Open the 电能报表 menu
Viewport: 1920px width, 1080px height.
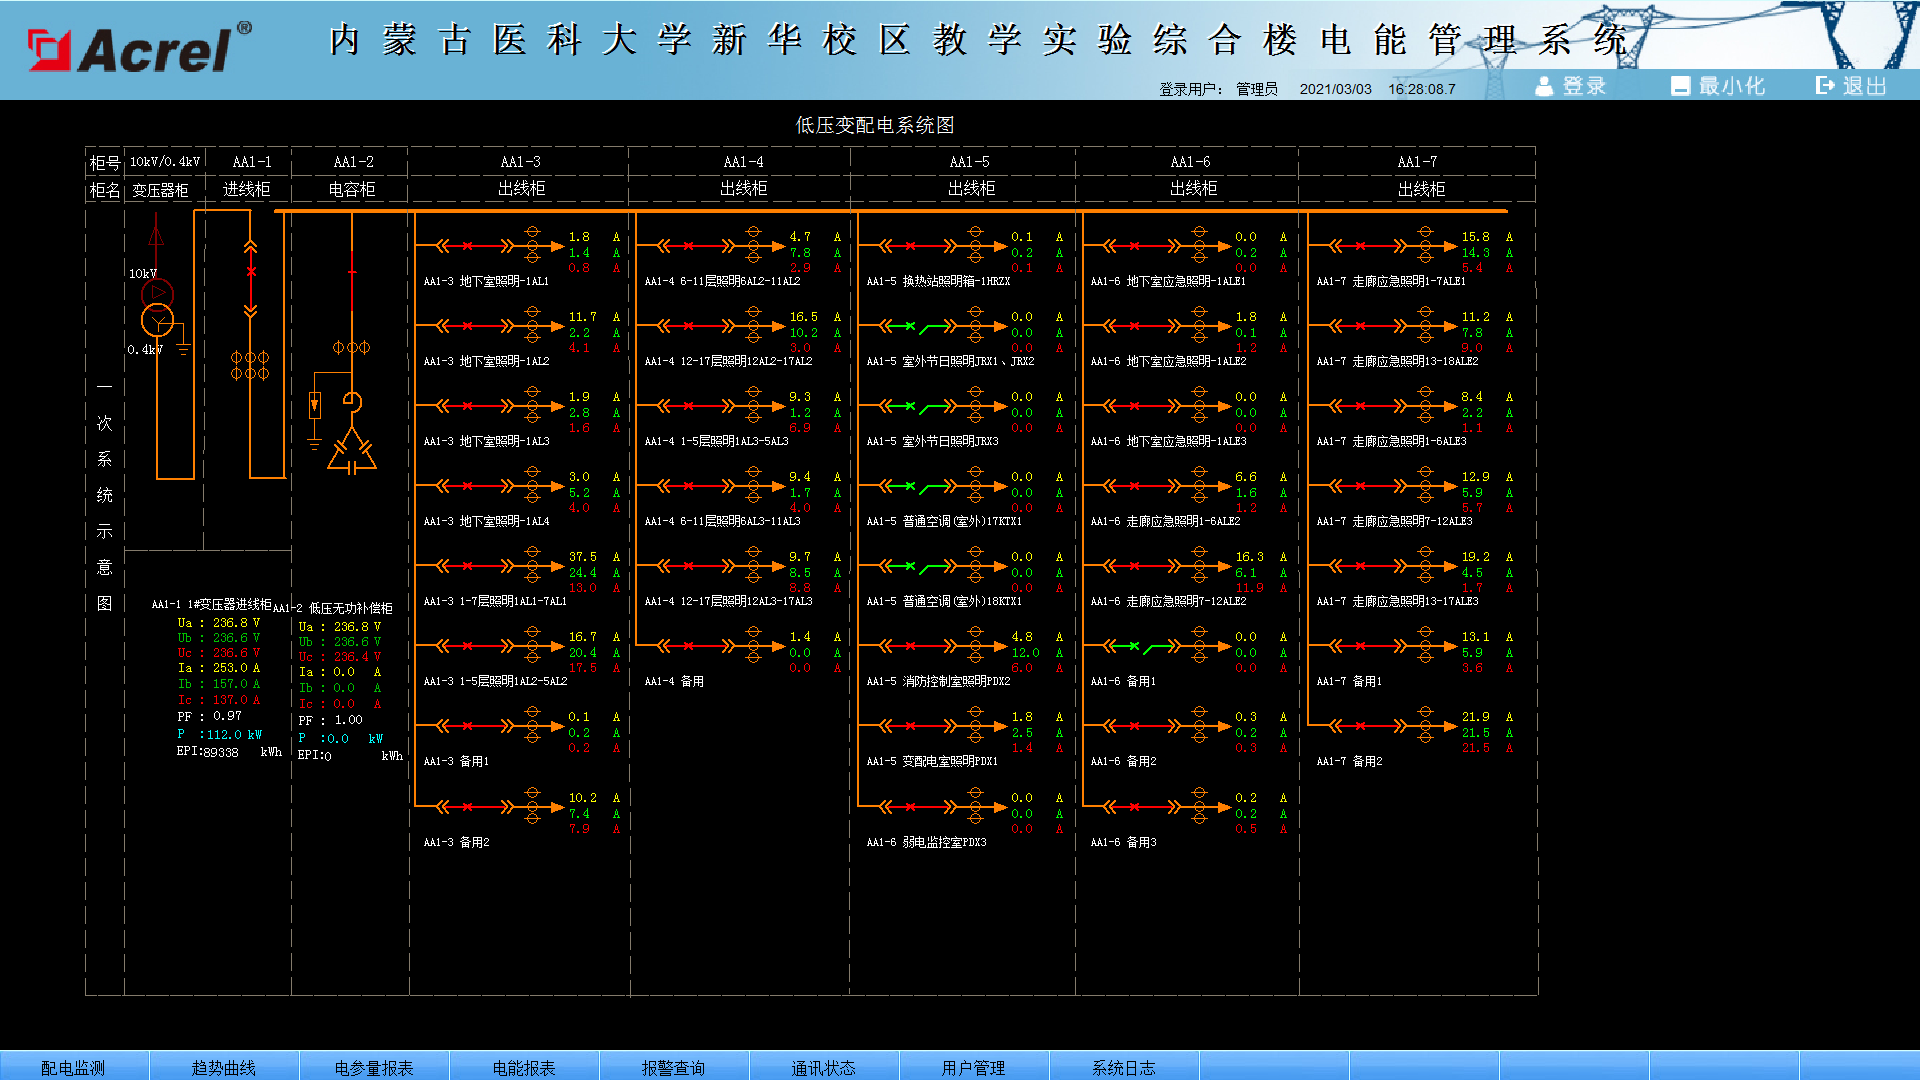click(x=523, y=1067)
